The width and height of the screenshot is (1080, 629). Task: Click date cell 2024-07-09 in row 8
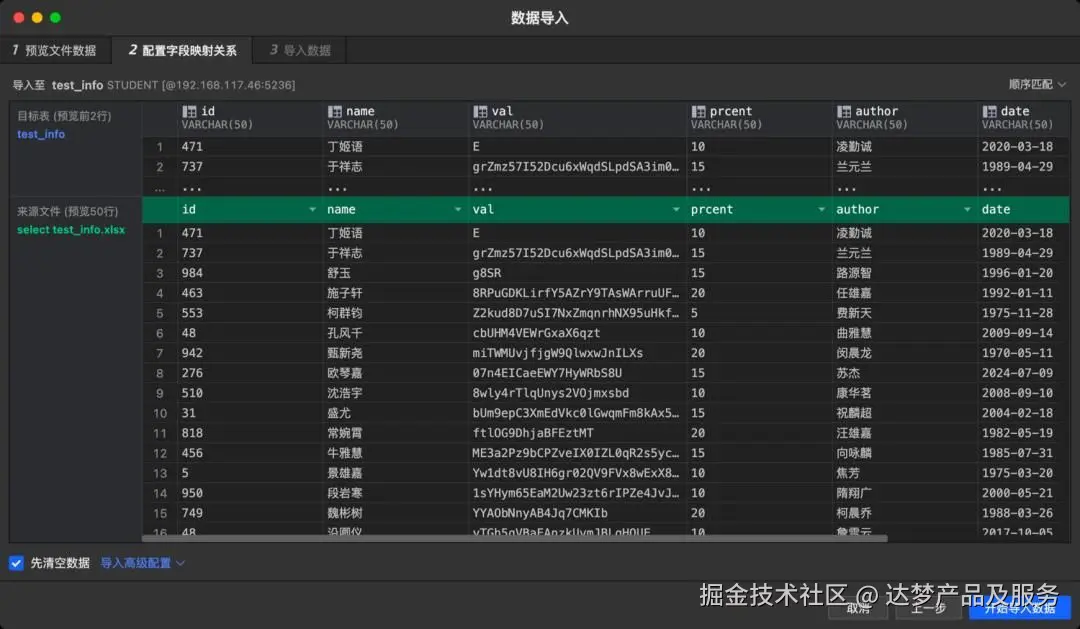click(x=1017, y=373)
